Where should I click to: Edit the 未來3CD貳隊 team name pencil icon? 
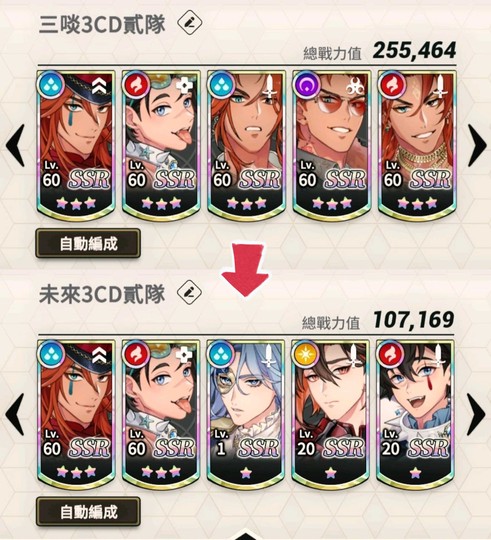189,292
